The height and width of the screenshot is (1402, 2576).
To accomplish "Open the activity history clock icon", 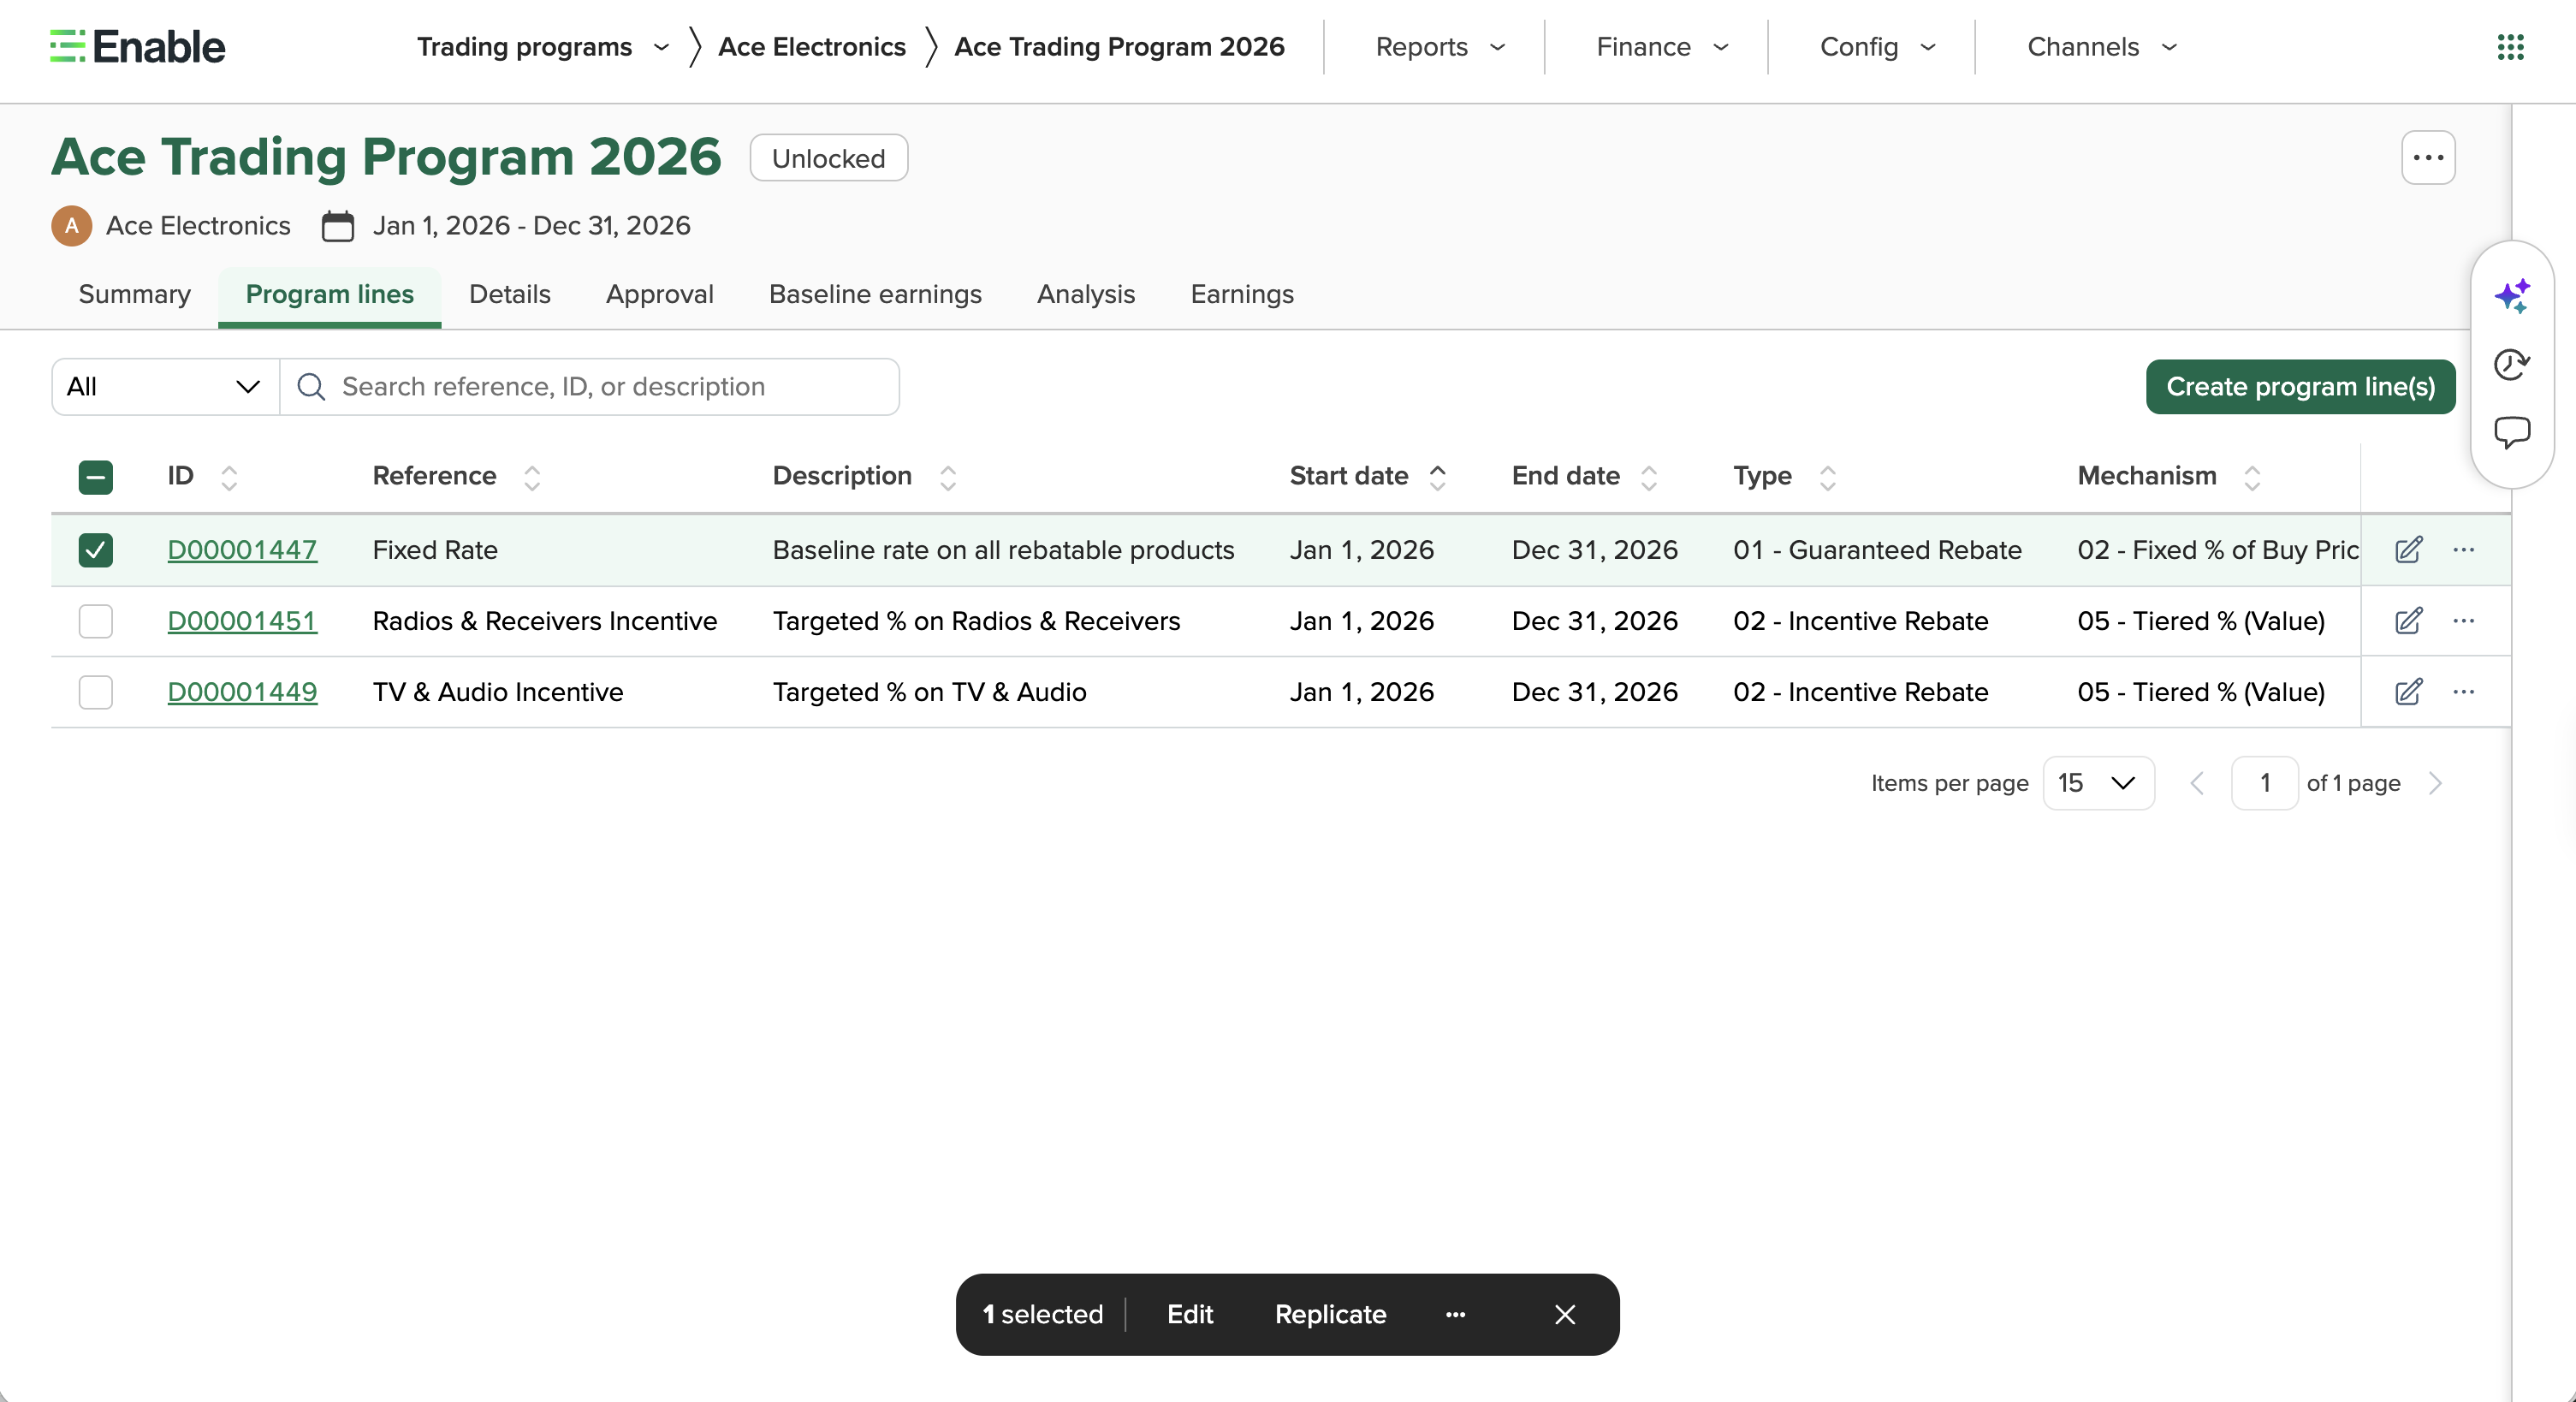I will click(2511, 364).
